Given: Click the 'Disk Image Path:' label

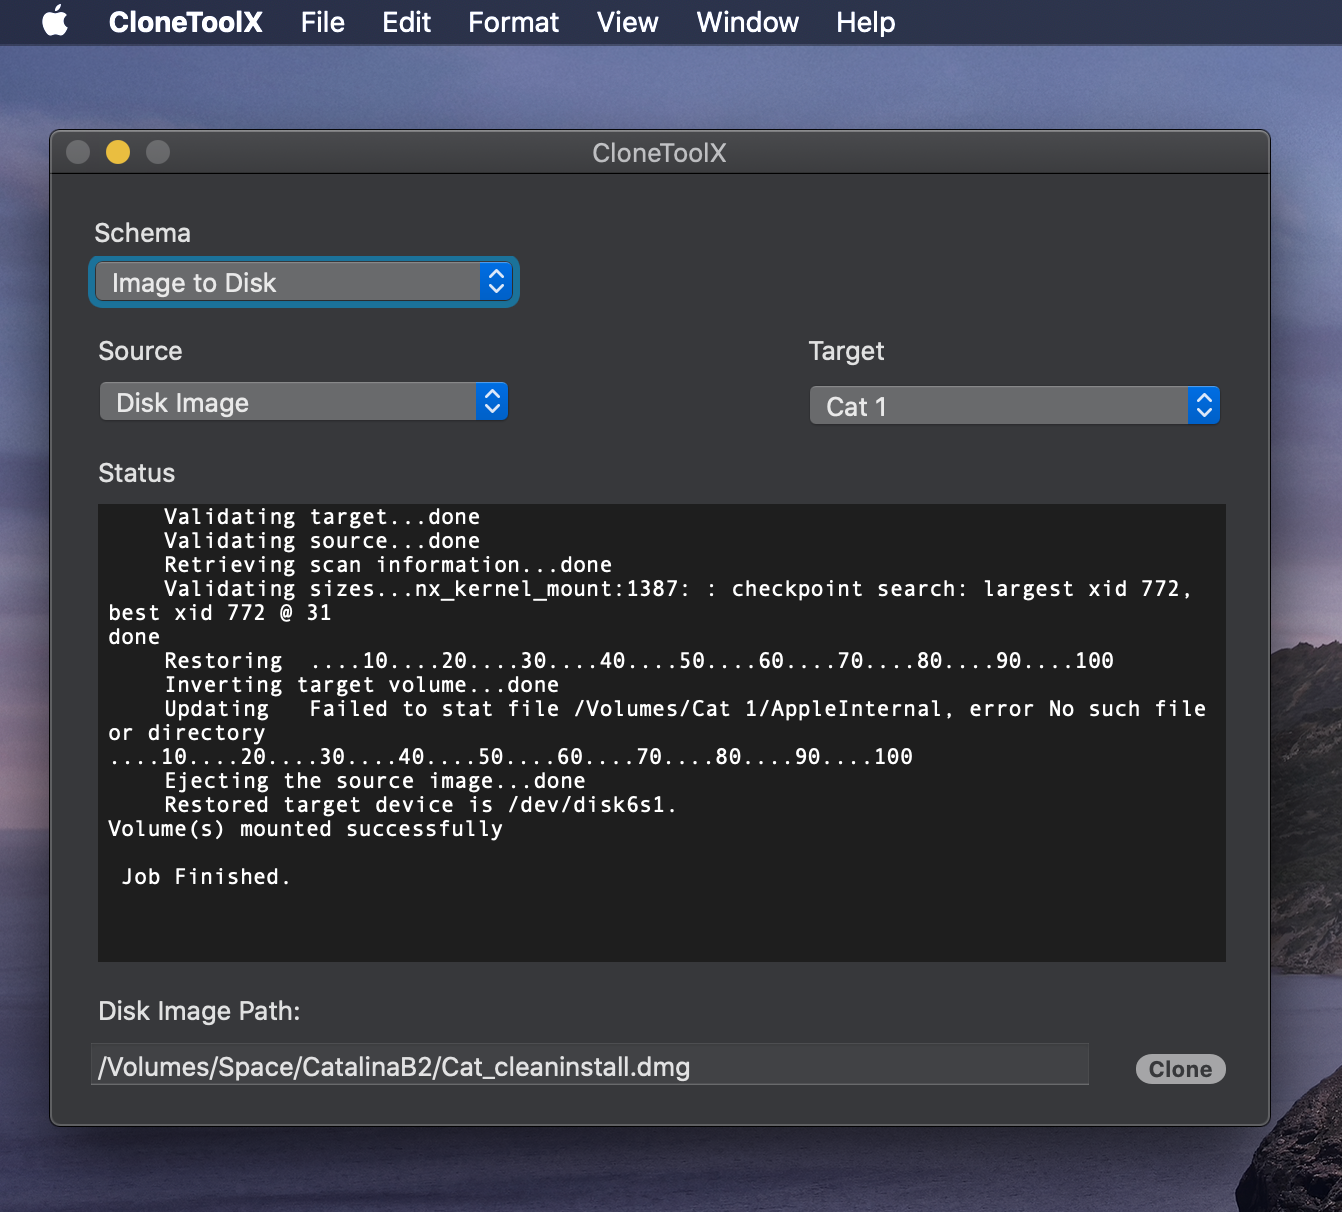Looking at the screenshot, I should click(x=200, y=1011).
